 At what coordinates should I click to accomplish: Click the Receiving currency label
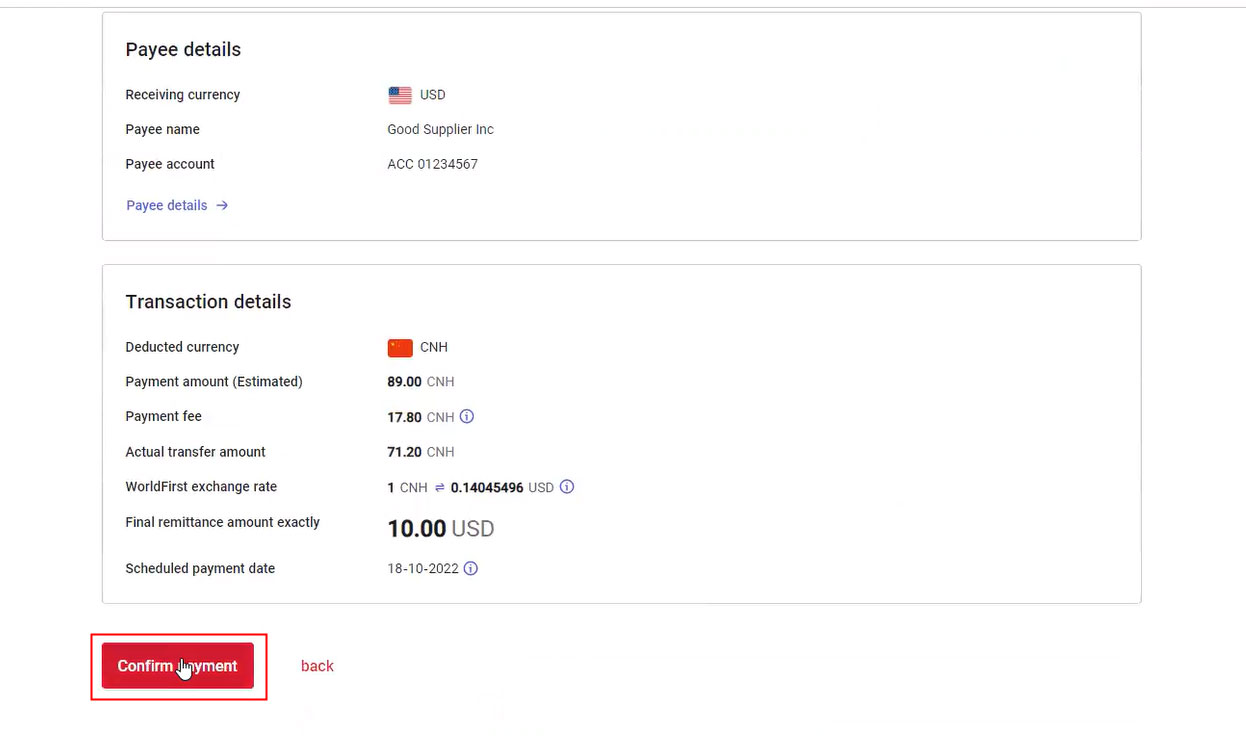182,95
